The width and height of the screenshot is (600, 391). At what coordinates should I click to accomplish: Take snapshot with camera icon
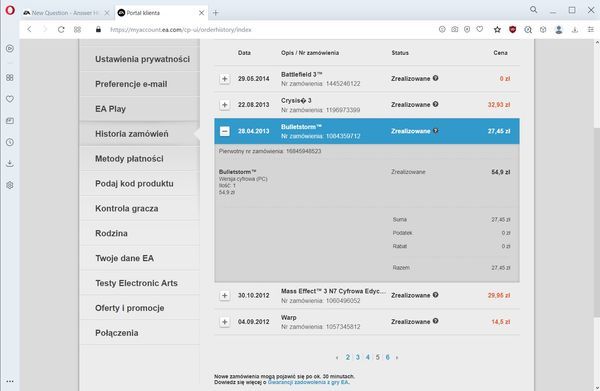(x=455, y=29)
